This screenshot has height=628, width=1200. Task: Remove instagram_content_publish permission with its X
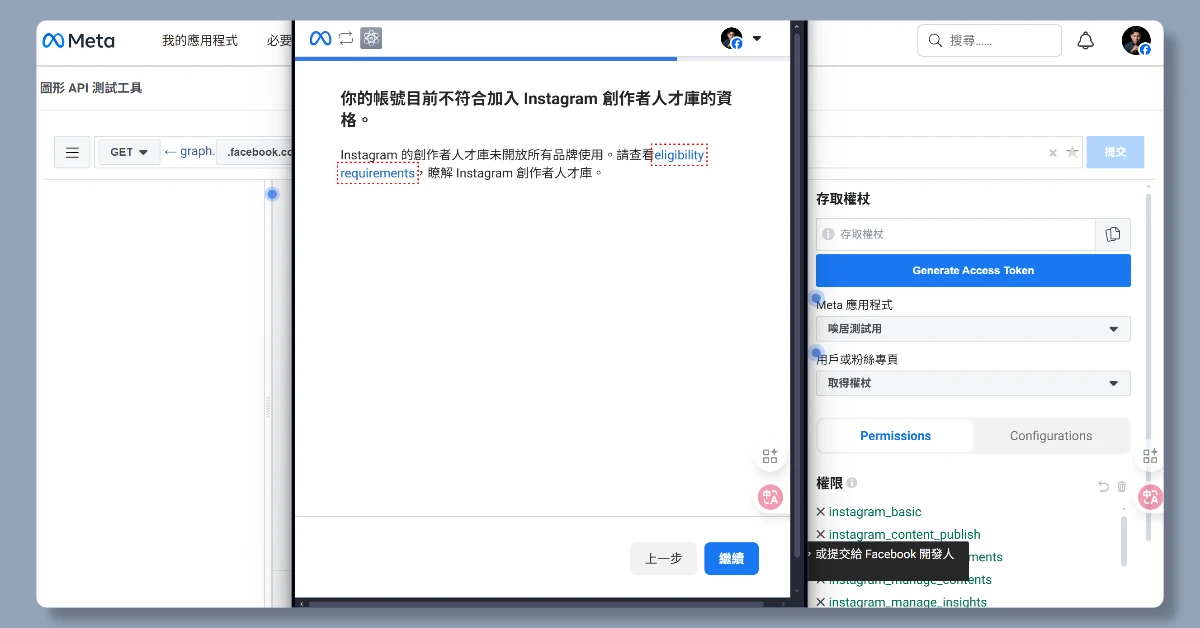[821, 535]
